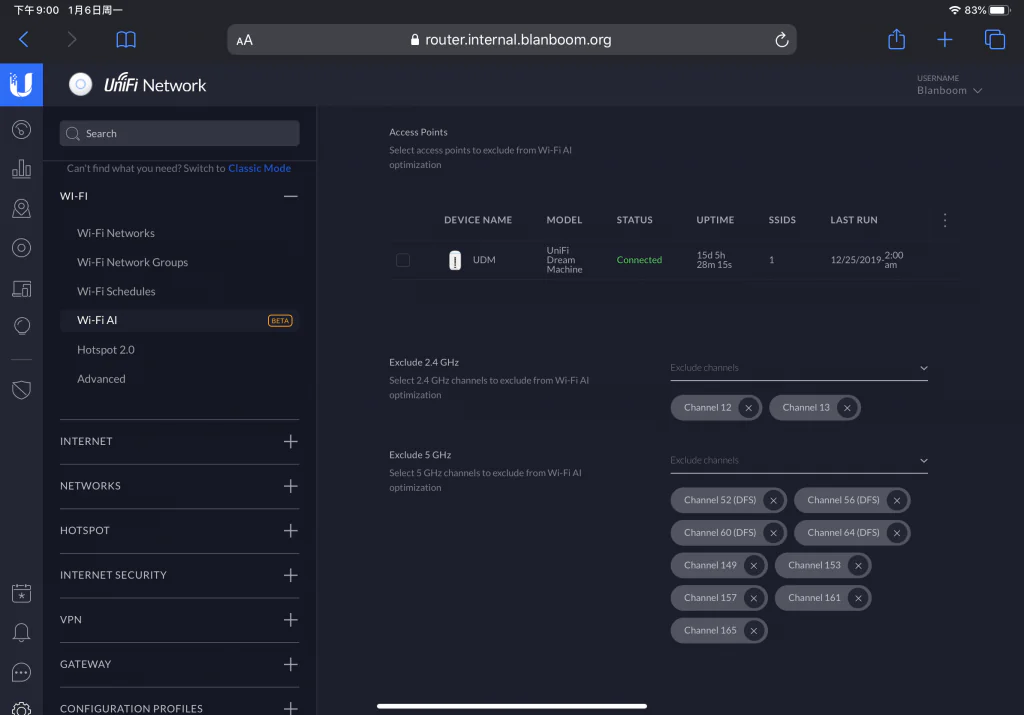Show Safari tab overview icon
Screen dimensions: 1024x715
[995, 40]
